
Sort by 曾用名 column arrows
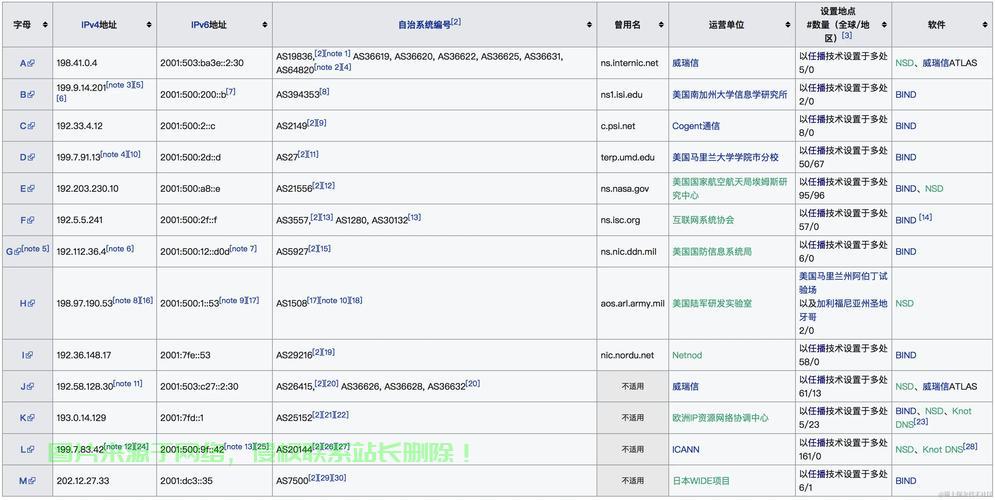[x=661, y=25]
